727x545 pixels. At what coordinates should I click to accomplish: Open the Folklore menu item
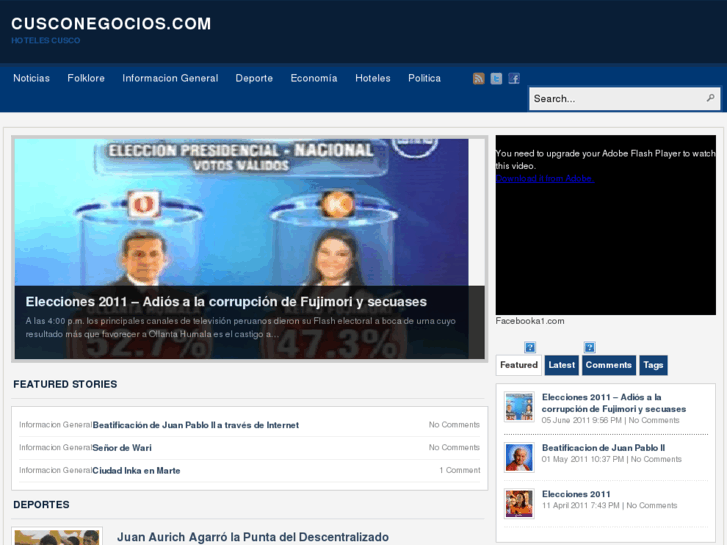coord(86,78)
